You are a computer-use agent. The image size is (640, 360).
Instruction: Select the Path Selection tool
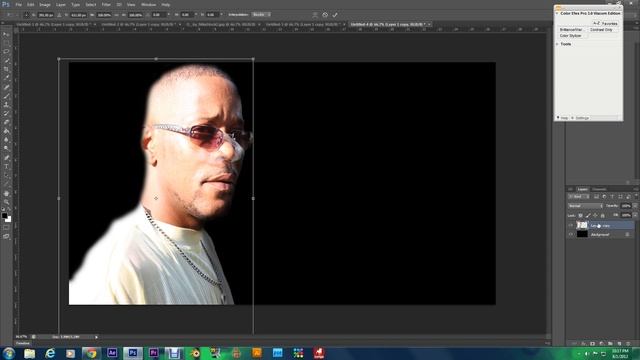(x=6, y=175)
